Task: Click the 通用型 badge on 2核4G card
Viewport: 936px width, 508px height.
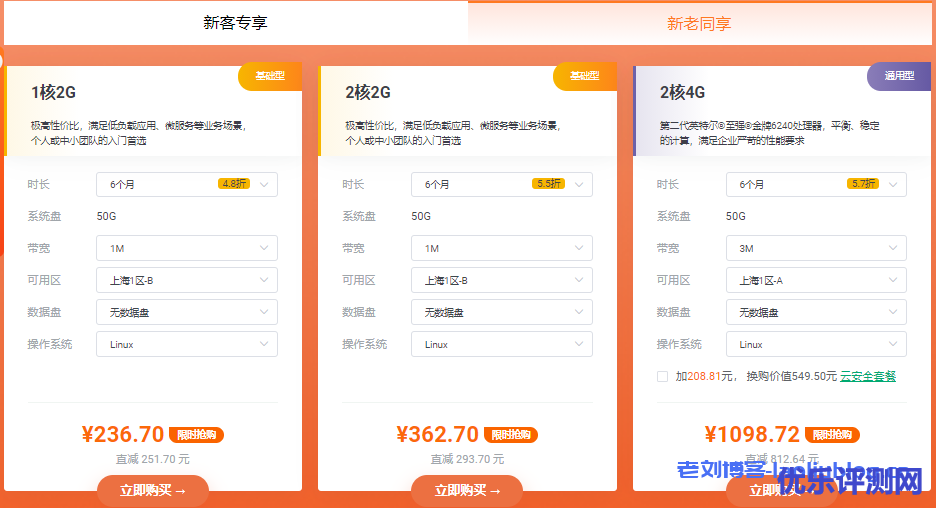Action: coord(899,76)
